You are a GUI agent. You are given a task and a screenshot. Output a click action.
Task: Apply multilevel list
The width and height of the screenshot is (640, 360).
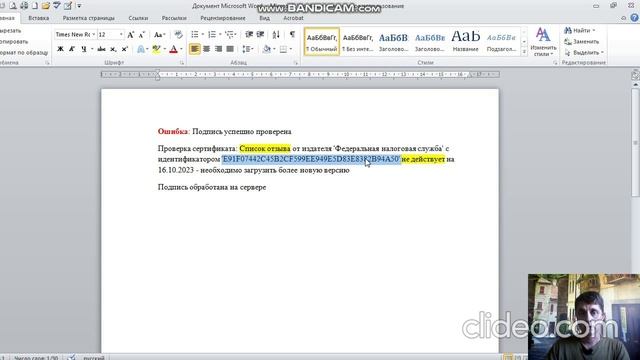click(x=229, y=34)
